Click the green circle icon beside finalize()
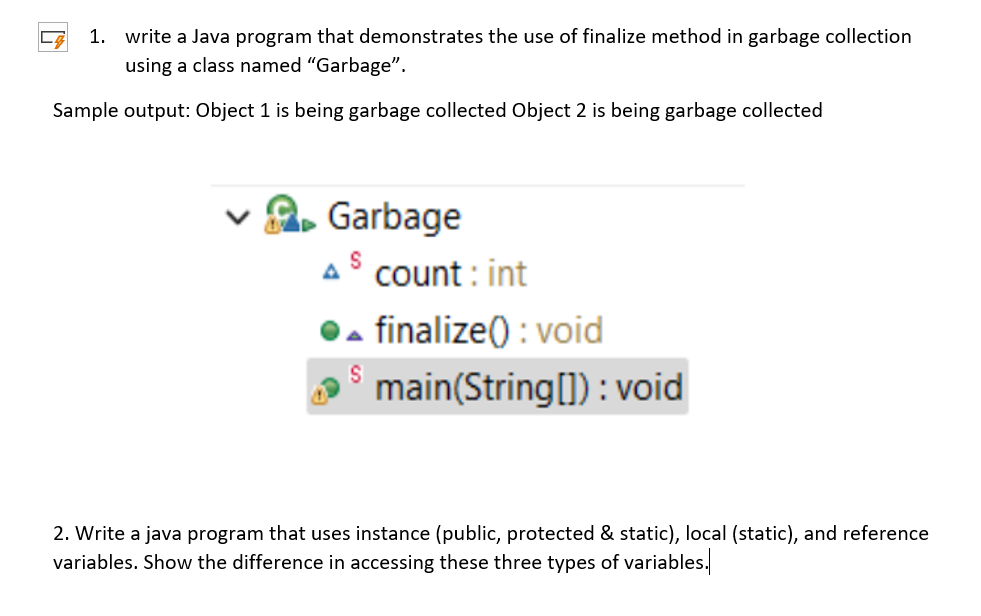This screenshot has width=981, height=616. (x=330, y=330)
